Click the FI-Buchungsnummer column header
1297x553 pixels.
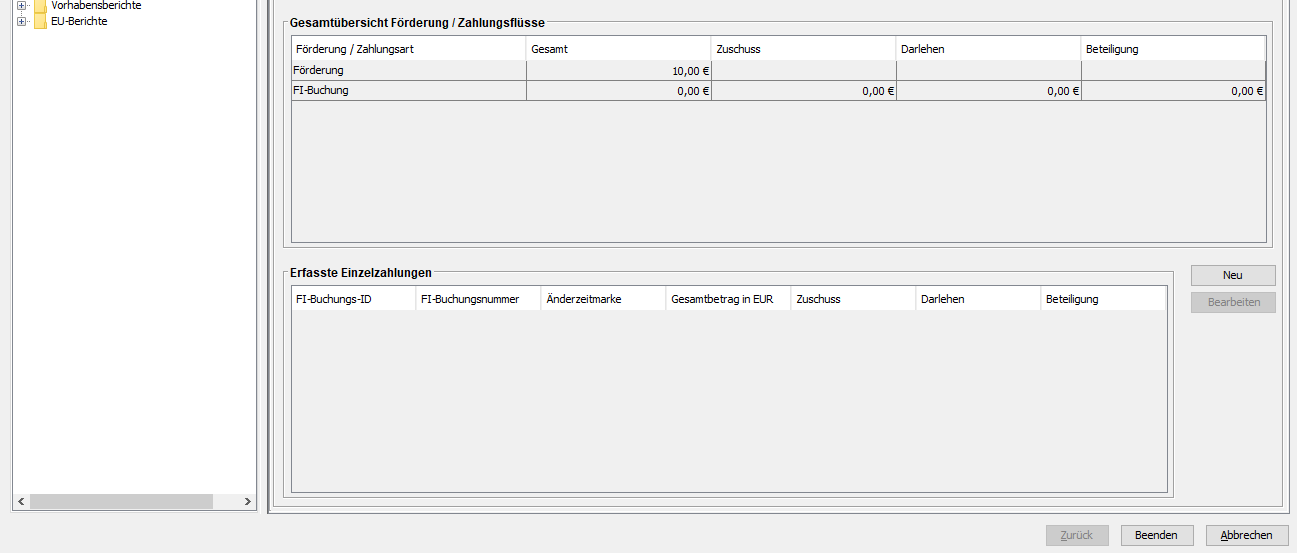[x=478, y=299]
